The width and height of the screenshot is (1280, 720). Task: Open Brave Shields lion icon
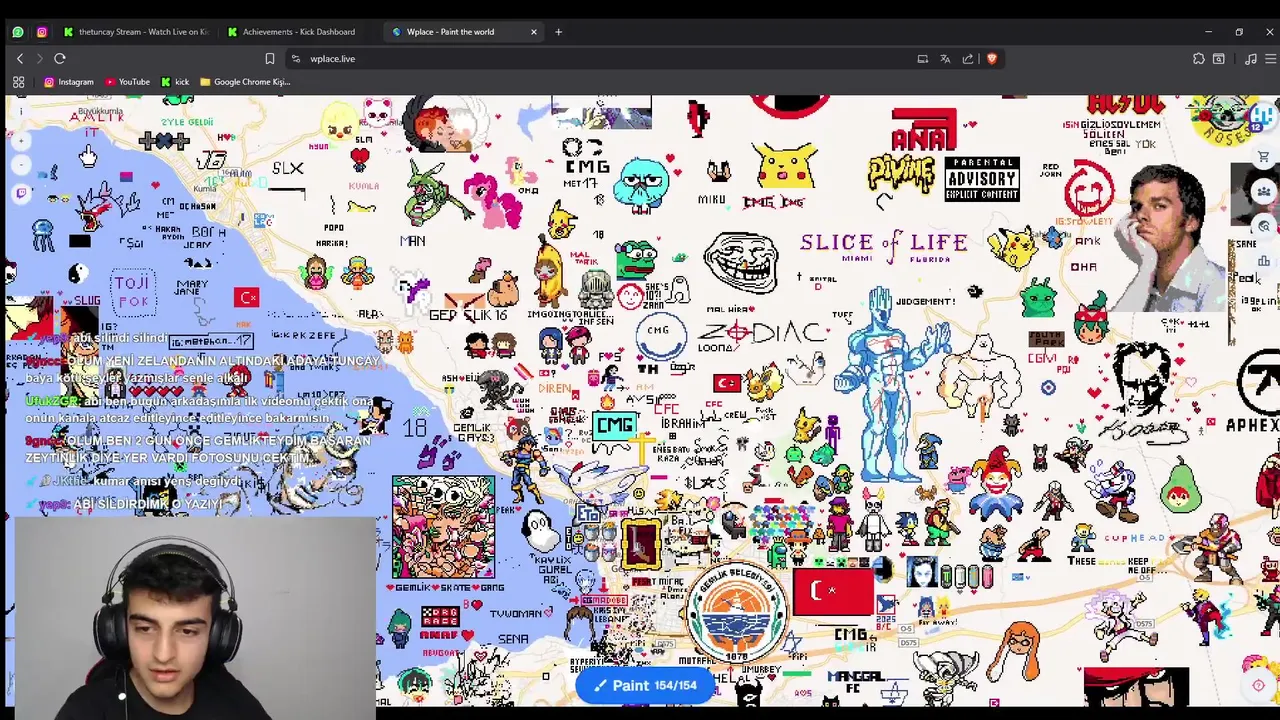click(992, 58)
